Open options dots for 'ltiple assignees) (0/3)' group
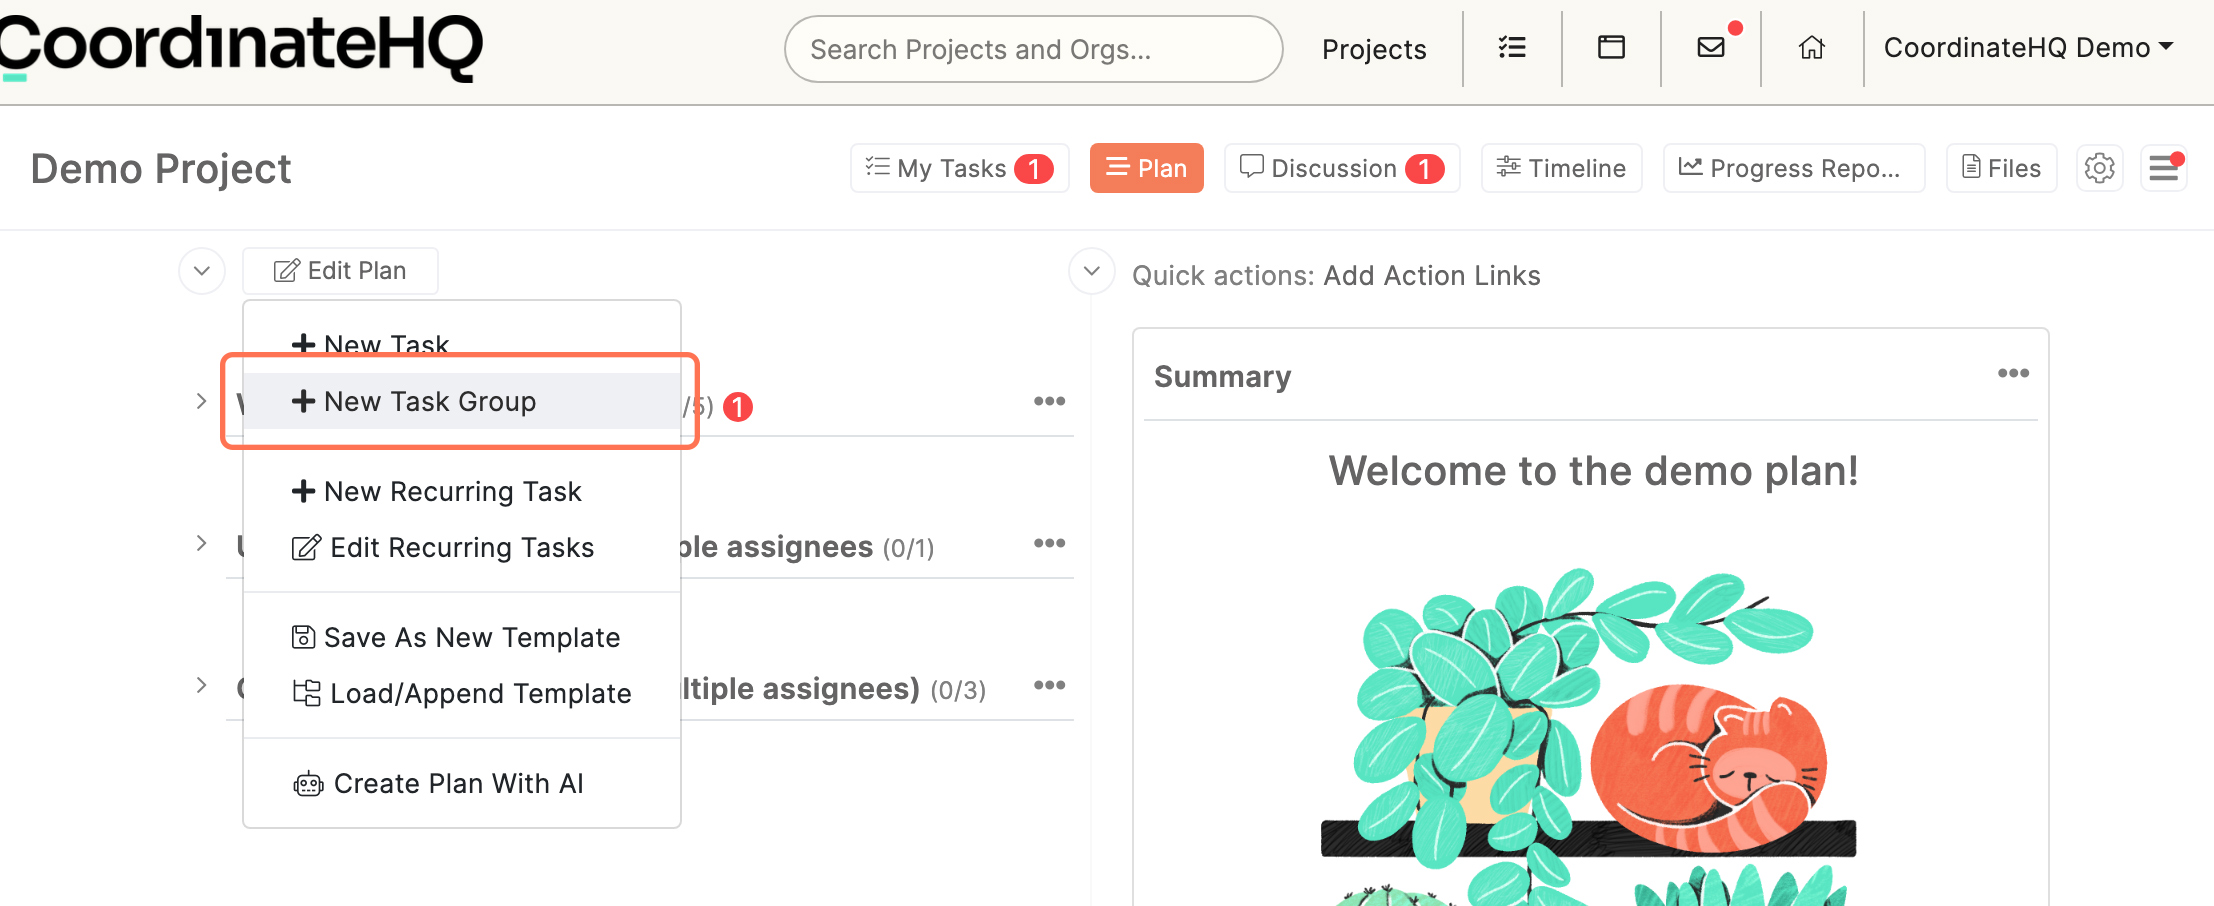Screen dimensions: 2214x906 1049,685
